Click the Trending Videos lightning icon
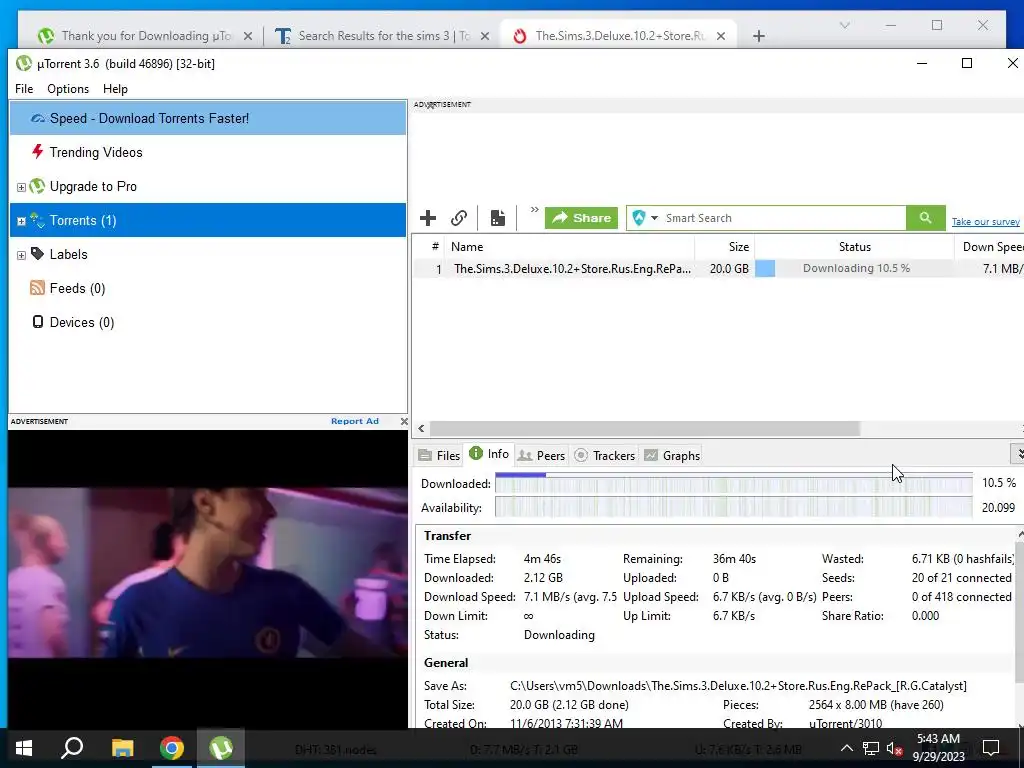Screen dimensions: 1024x768 point(37,152)
